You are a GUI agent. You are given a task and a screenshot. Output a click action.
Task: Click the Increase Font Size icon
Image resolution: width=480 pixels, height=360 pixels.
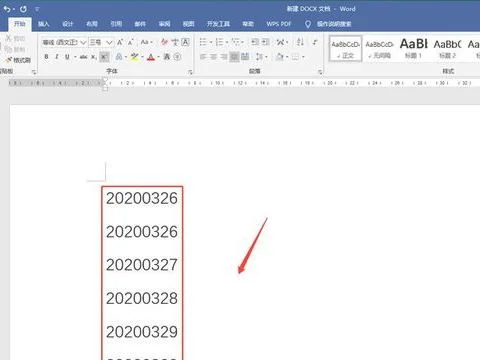point(120,42)
